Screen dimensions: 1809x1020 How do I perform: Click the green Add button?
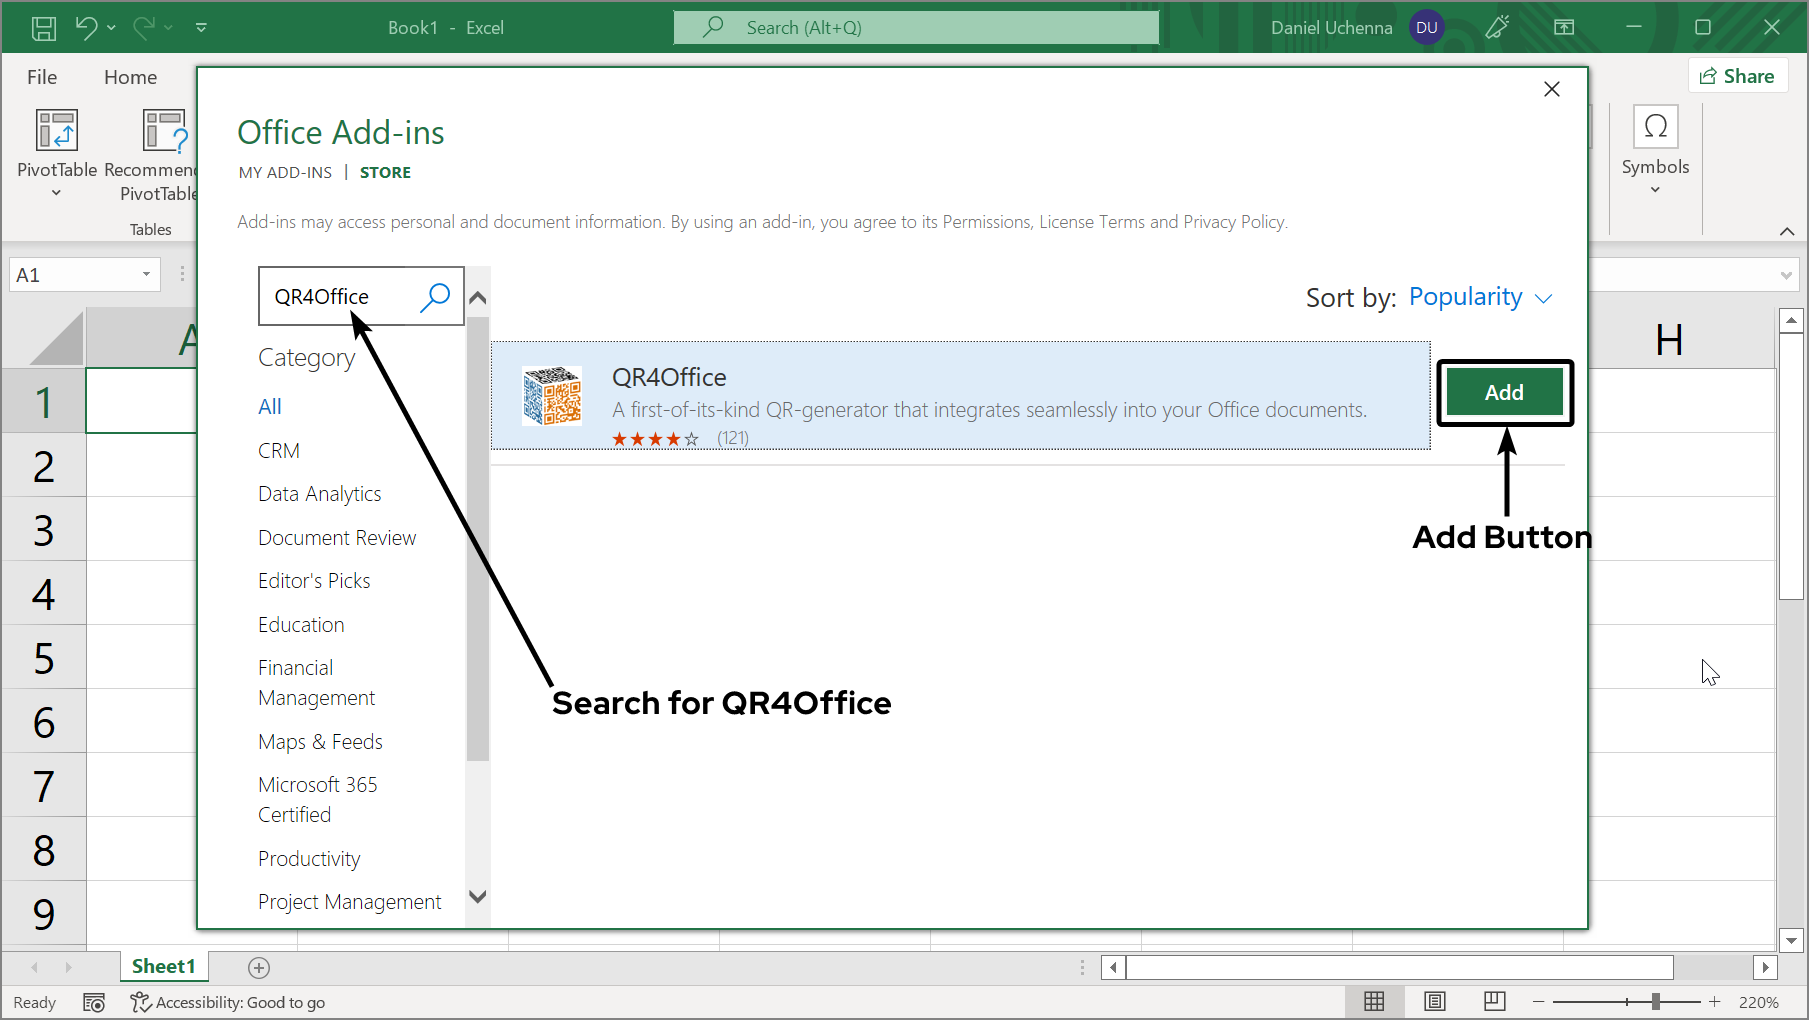click(x=1504, y=393)
